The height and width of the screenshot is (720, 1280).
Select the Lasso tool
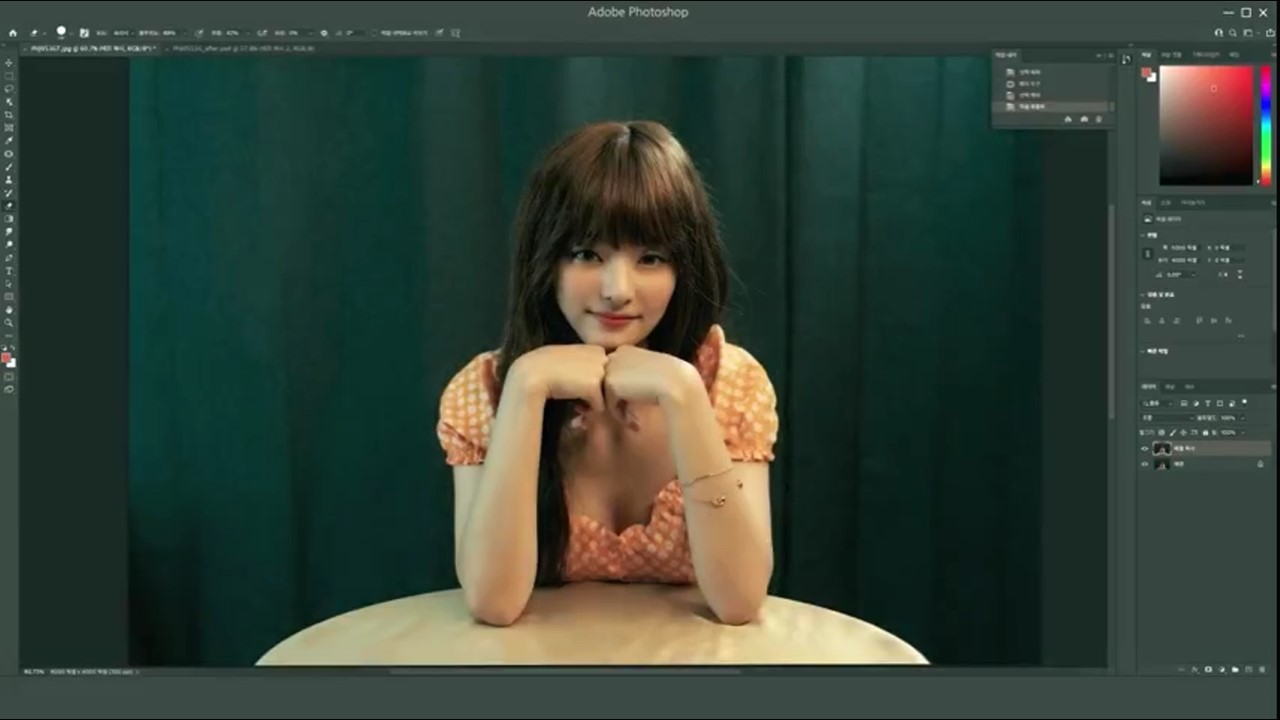[x=9, y=88]
